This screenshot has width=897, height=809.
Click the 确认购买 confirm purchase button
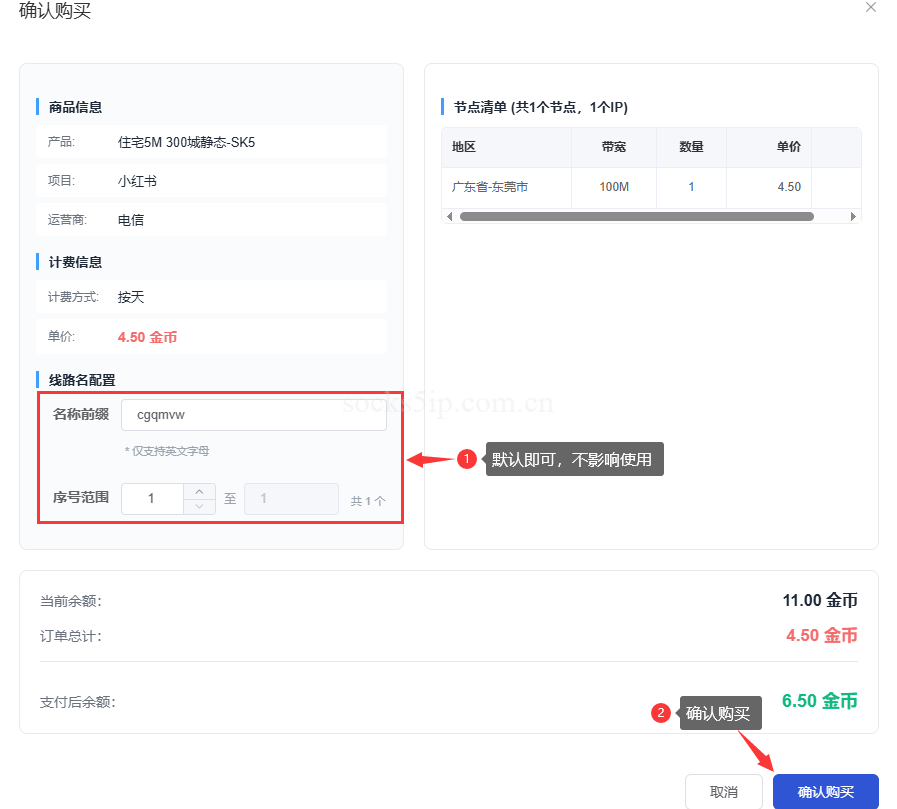825,791
